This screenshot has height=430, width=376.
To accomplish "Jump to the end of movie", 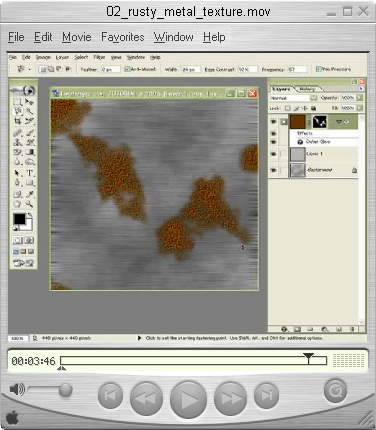I will (x=266, y=396).
